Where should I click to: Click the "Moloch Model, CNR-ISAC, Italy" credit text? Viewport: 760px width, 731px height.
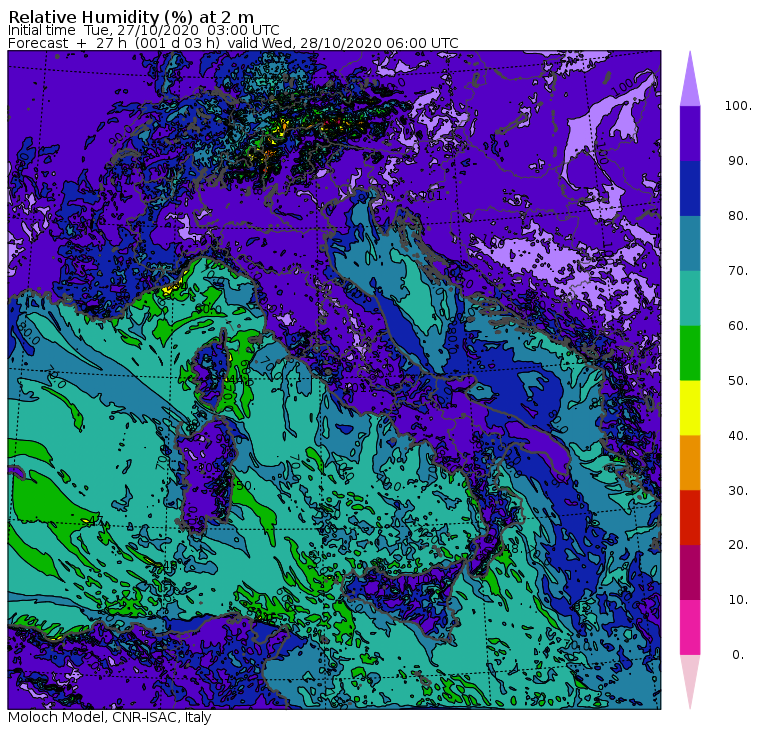(x=110, y=717)
